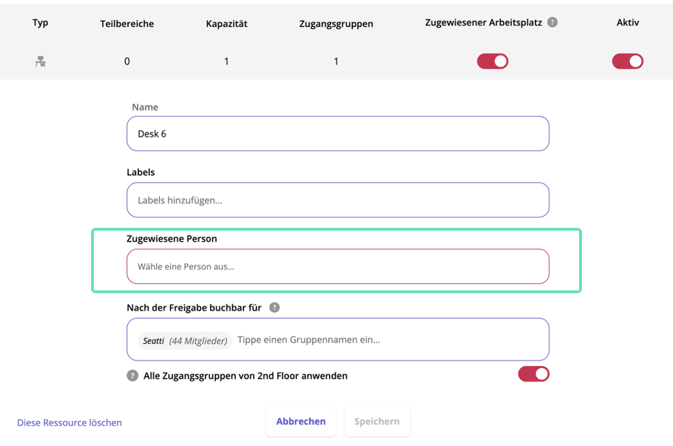Click the Name field containing Desk 6

337,134
